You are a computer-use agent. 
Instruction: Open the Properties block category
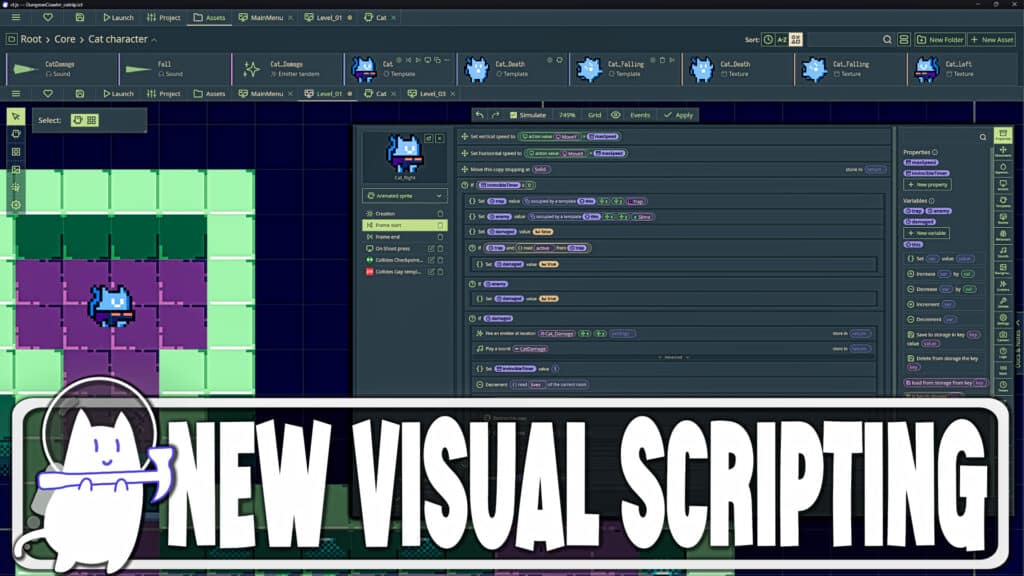[1003, 135]
